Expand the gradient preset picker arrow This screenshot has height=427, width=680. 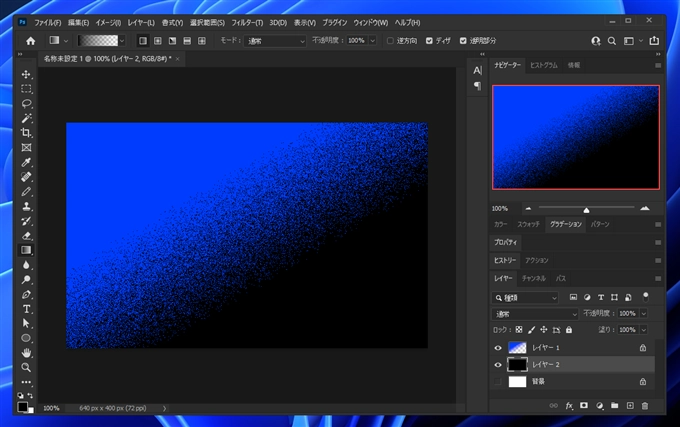coord(122,41)
